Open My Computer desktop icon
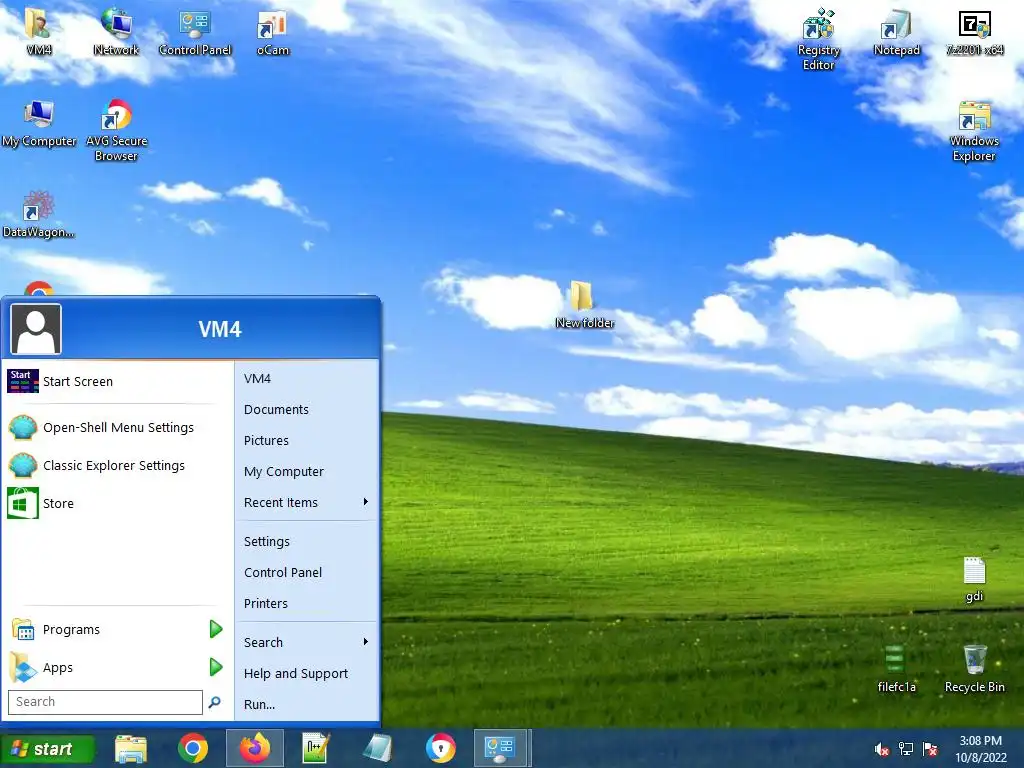 (39, 124)
